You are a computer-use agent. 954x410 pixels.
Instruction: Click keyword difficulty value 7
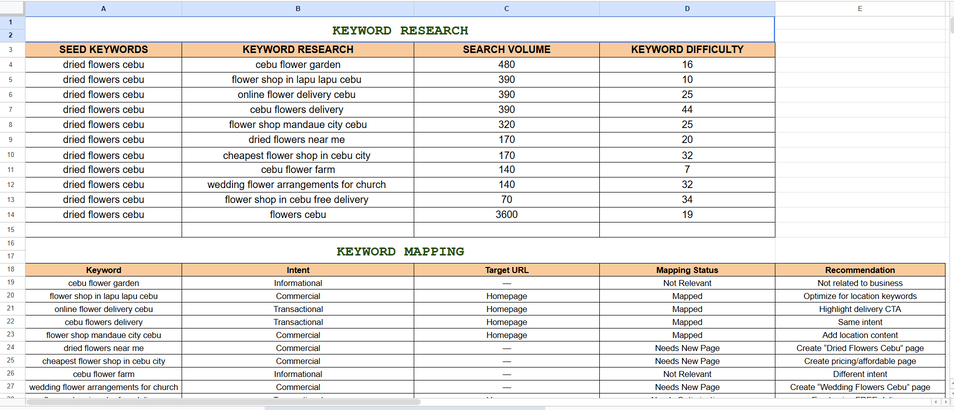pos(687,170)
